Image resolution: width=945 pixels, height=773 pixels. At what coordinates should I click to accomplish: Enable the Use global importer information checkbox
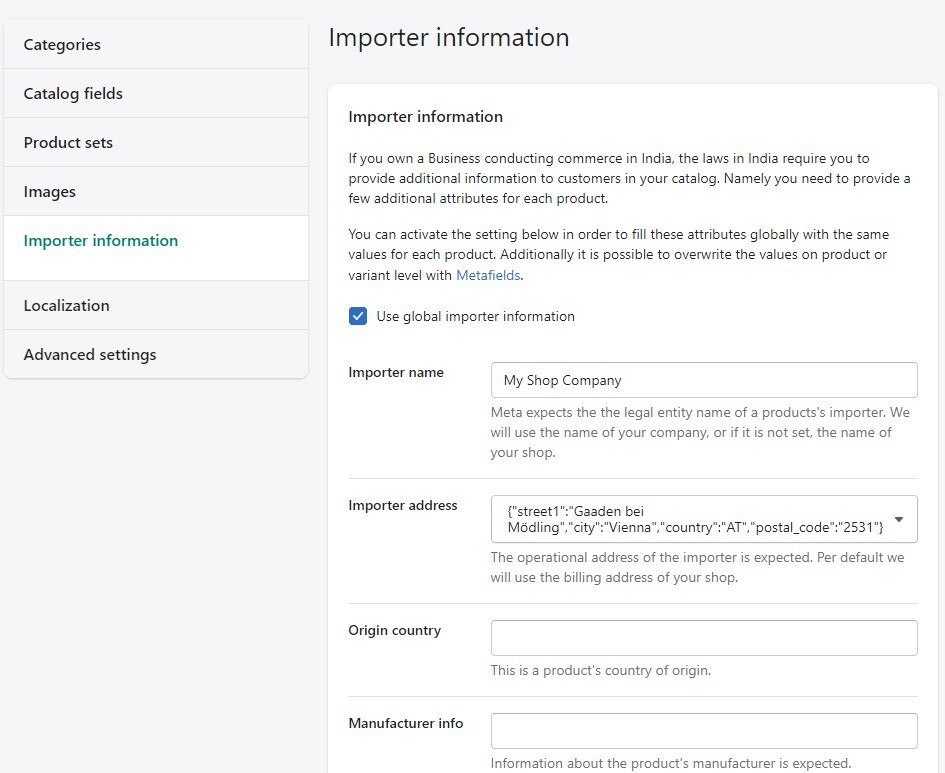358,315
